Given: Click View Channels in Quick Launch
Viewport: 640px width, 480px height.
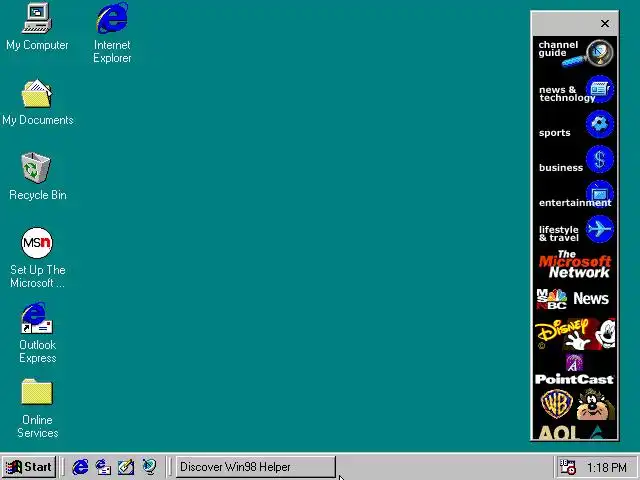Looking at the screenshot, I should (x=149, y=467).
